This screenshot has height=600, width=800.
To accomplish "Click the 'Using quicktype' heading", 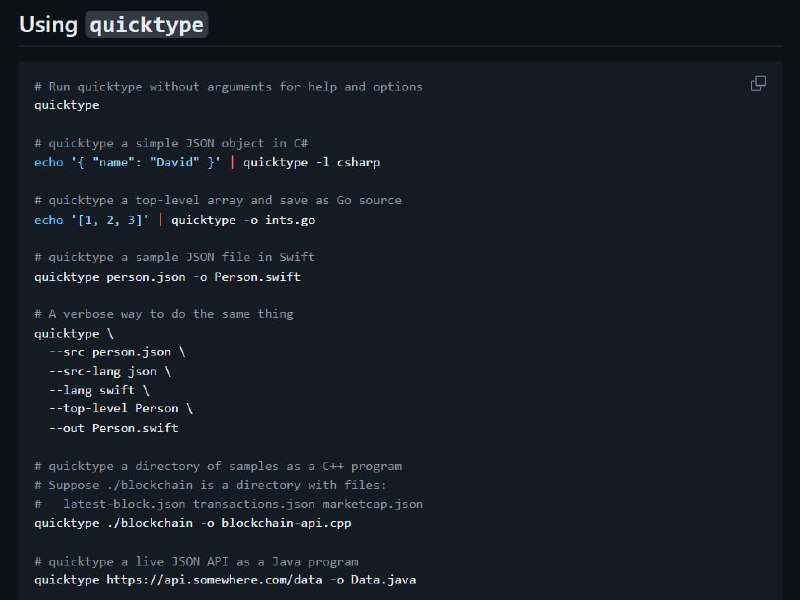I will 113,24.
